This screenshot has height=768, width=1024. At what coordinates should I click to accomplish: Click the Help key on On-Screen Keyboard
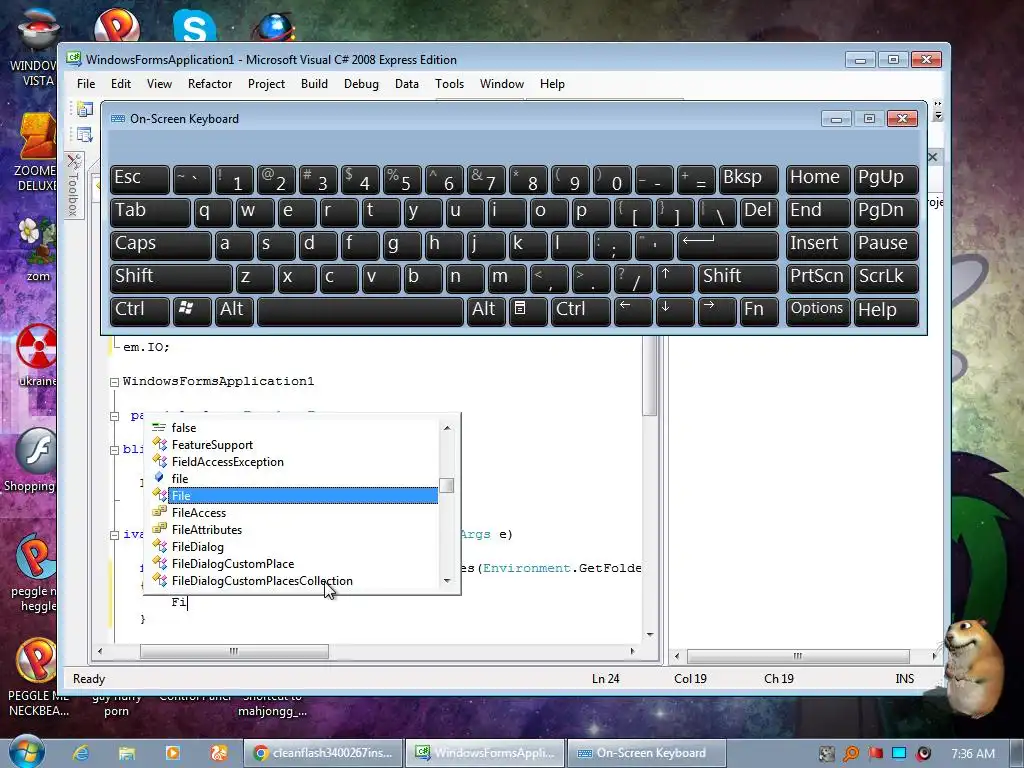coord(886,311)
